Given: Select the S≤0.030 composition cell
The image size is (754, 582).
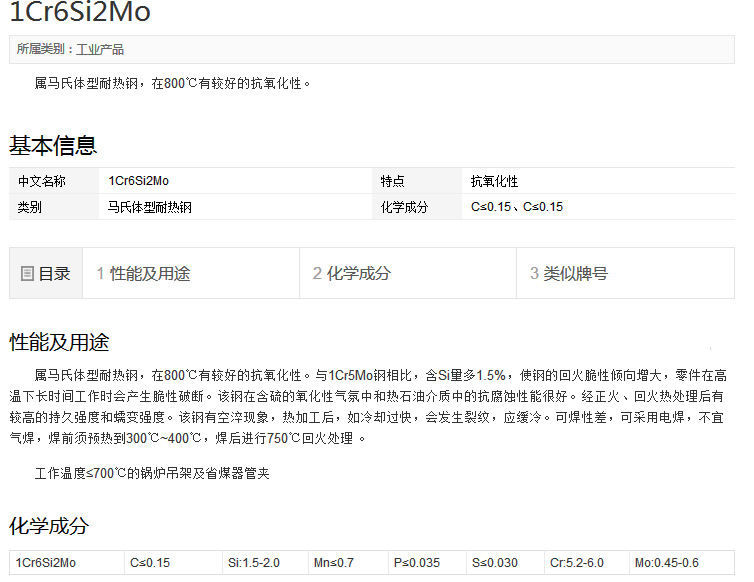Looking at the screenshot, I should [x=495, y=563].
